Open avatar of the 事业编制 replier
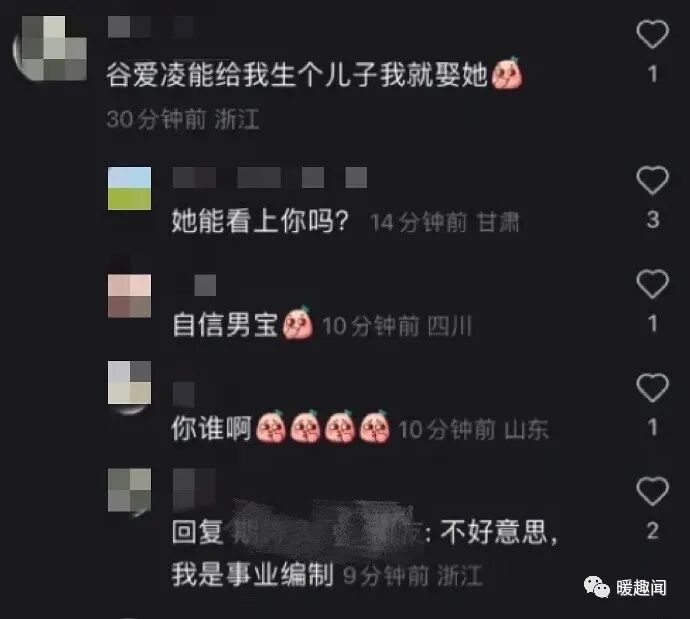 click(129, 490)
